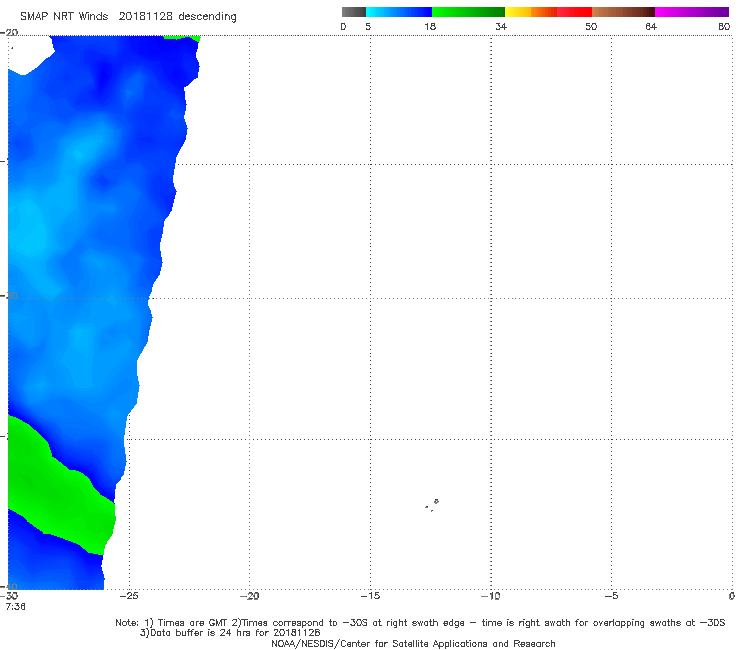Screen dimensions: 740x650
Task: Click the yellow-red 34-50 segment of the color bar
Action: pos(548,12)
